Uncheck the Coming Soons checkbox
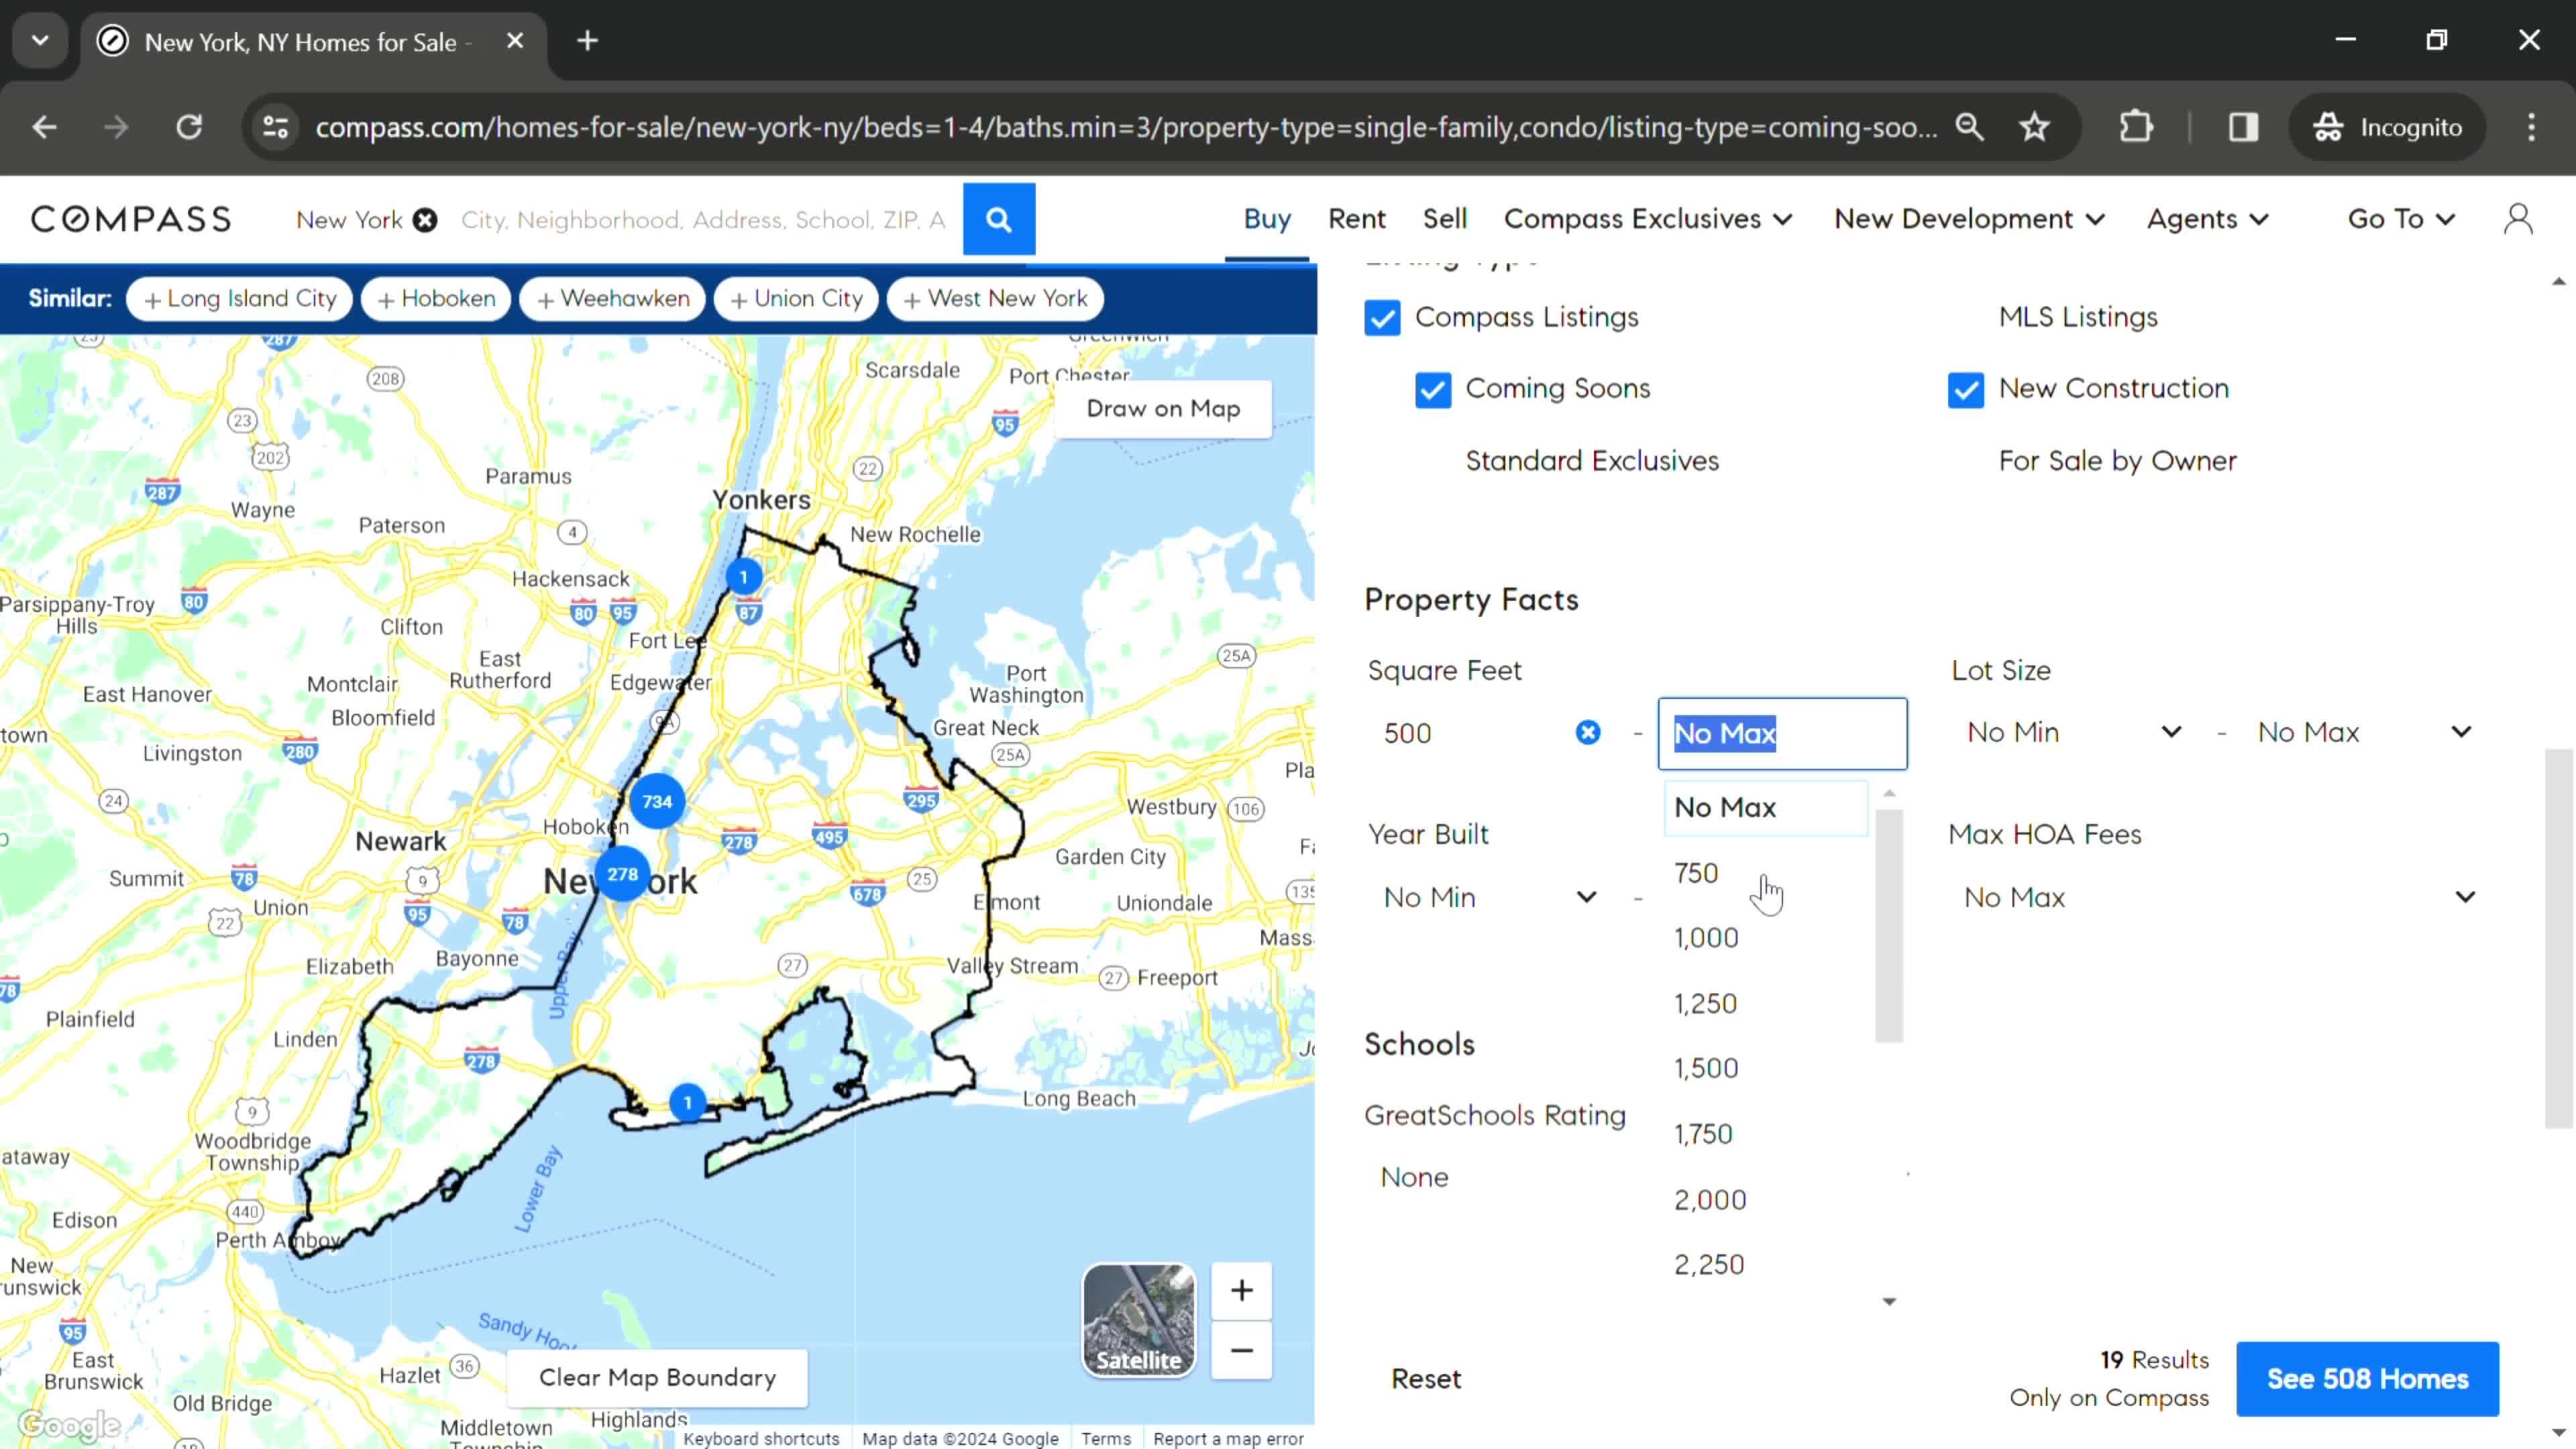Image resolution: width=2576 pixels, height=1449 pixels. point(1432,389)
